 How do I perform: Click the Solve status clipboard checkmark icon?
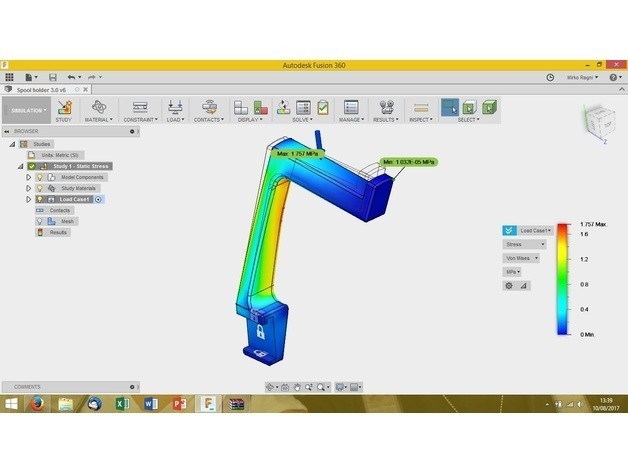[x=322, y=107]
